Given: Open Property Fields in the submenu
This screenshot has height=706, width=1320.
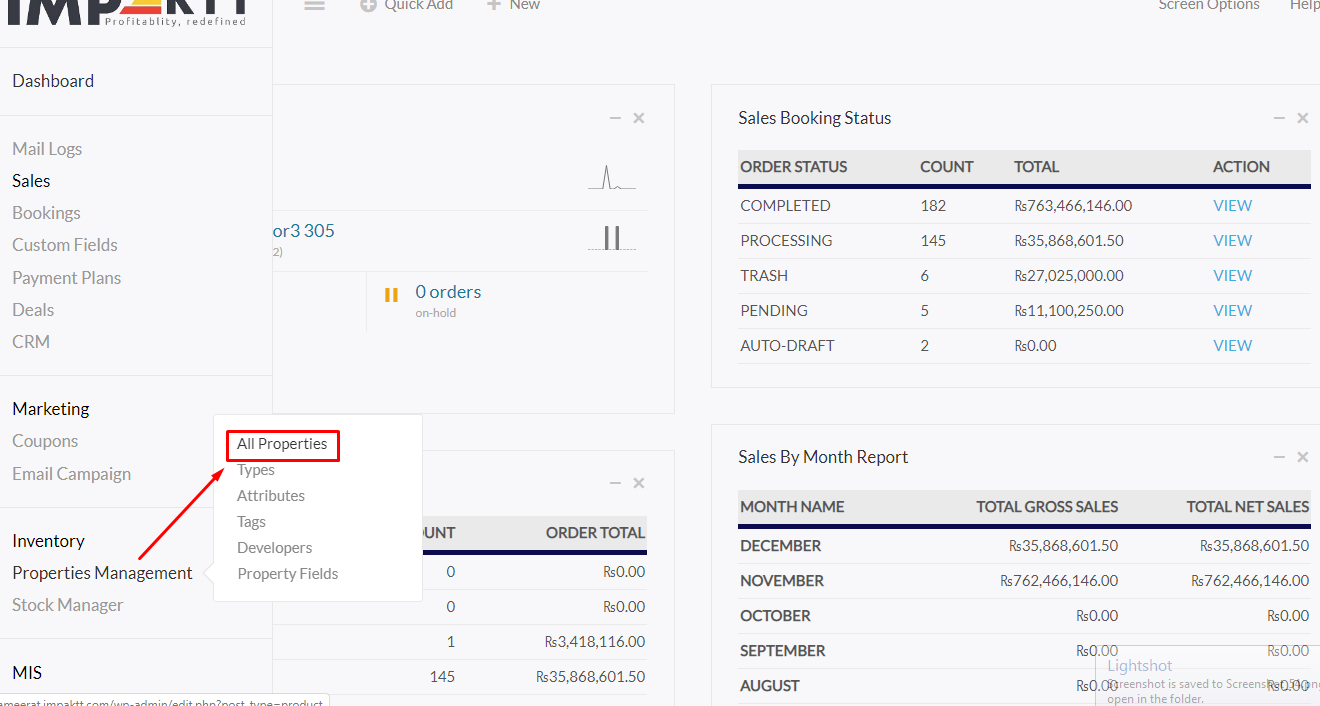Looking at the screenshot, I should click(287, 574).
